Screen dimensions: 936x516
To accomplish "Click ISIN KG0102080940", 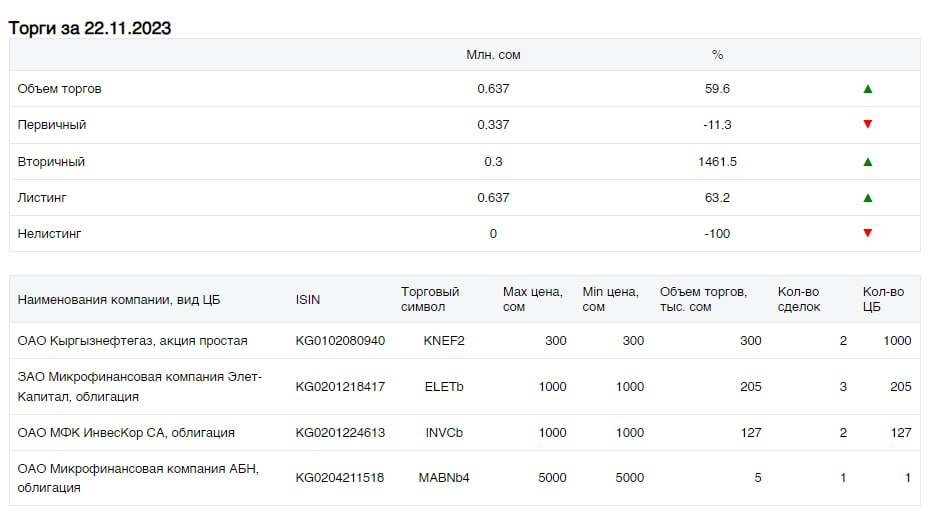I will tap(340, 341).
